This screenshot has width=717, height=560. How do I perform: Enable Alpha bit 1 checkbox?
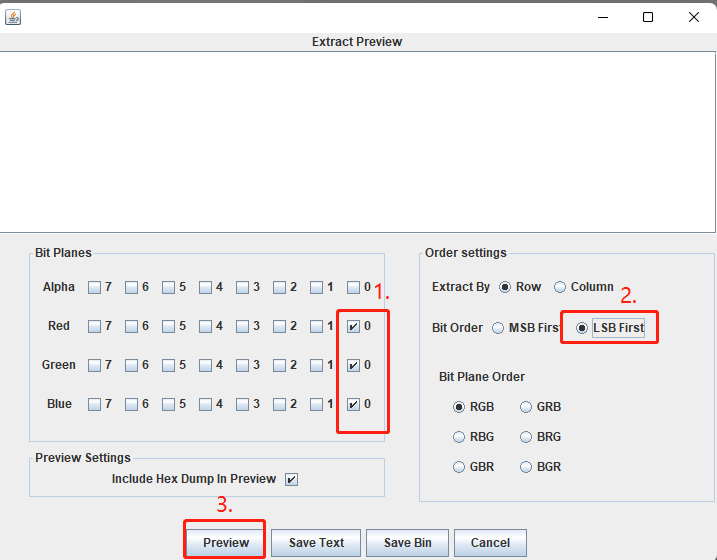pos(316,288)
